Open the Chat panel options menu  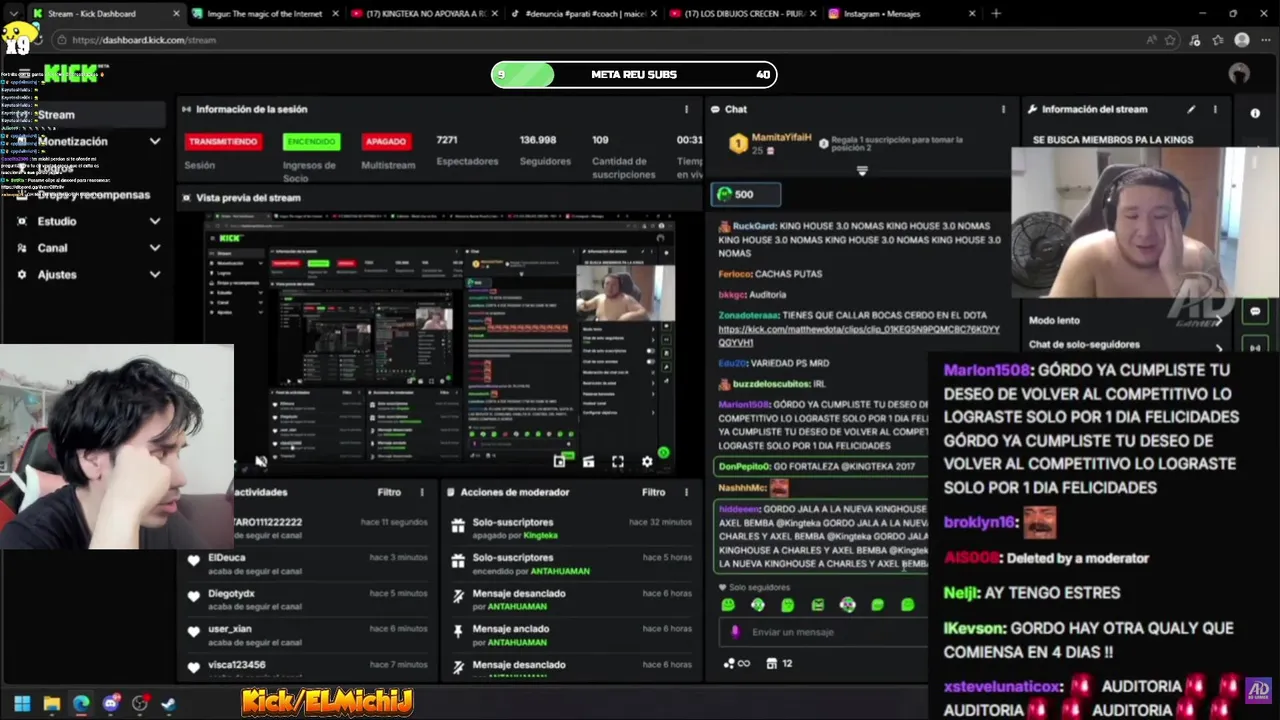pos(1003,109)
